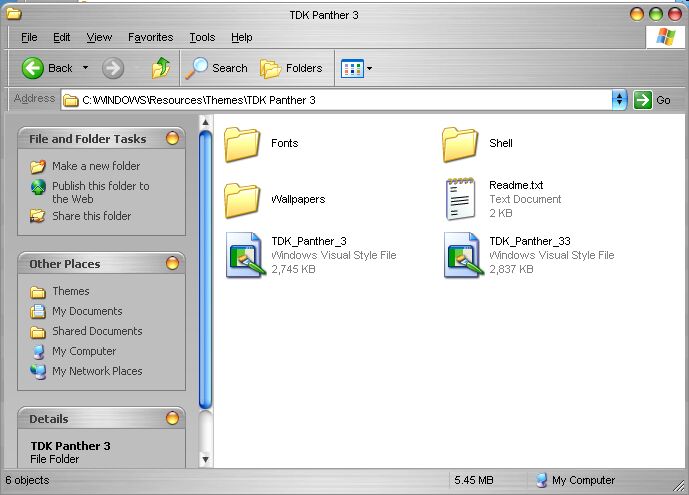The height and width of the screenshot is (495, 689).
Task: Open the Help menu
Action: point(242,37)
